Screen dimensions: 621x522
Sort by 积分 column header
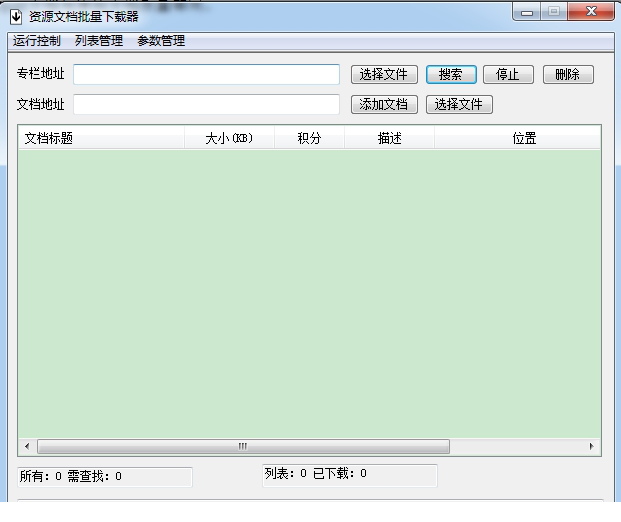[x=309, y=138]
